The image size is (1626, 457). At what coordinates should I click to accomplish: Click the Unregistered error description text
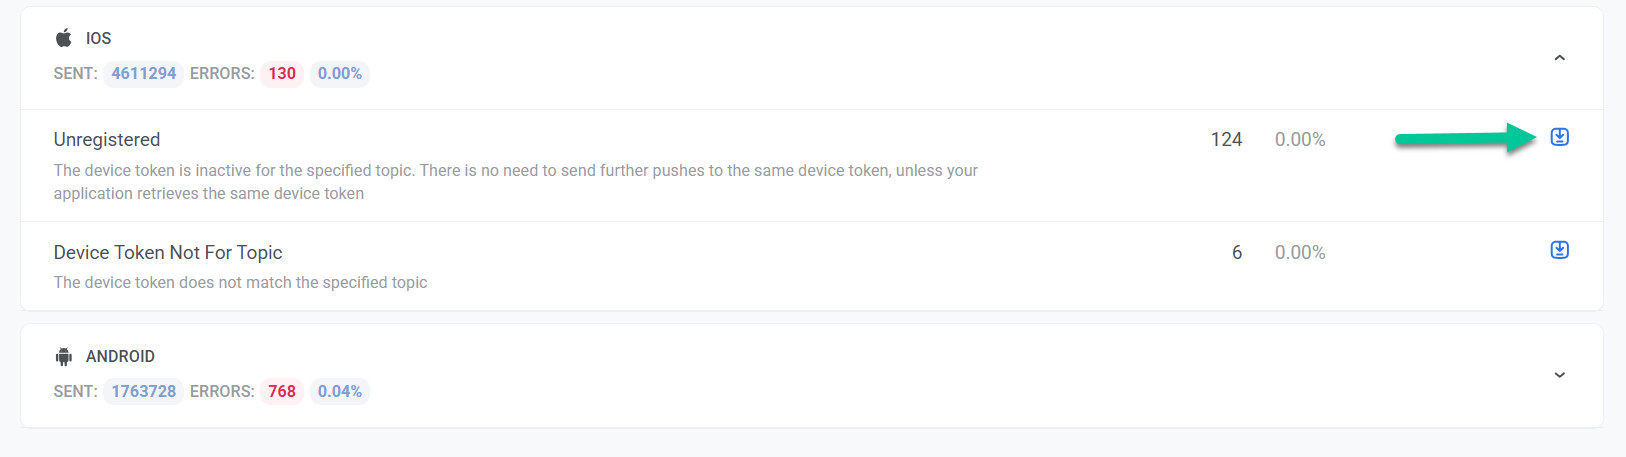click(516, 182)
